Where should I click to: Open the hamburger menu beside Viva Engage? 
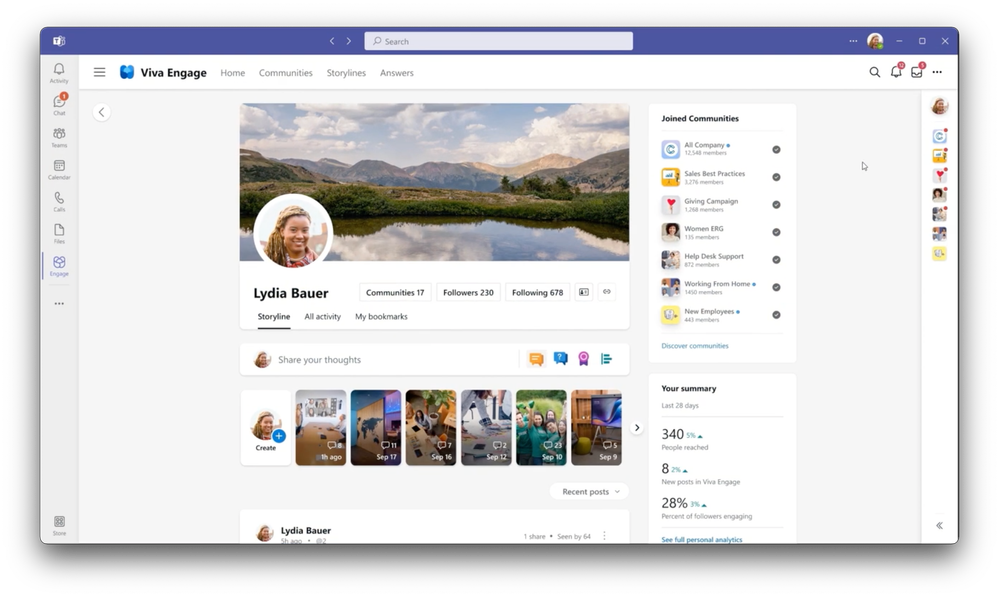pyautogui.click(x=99, y=73)
